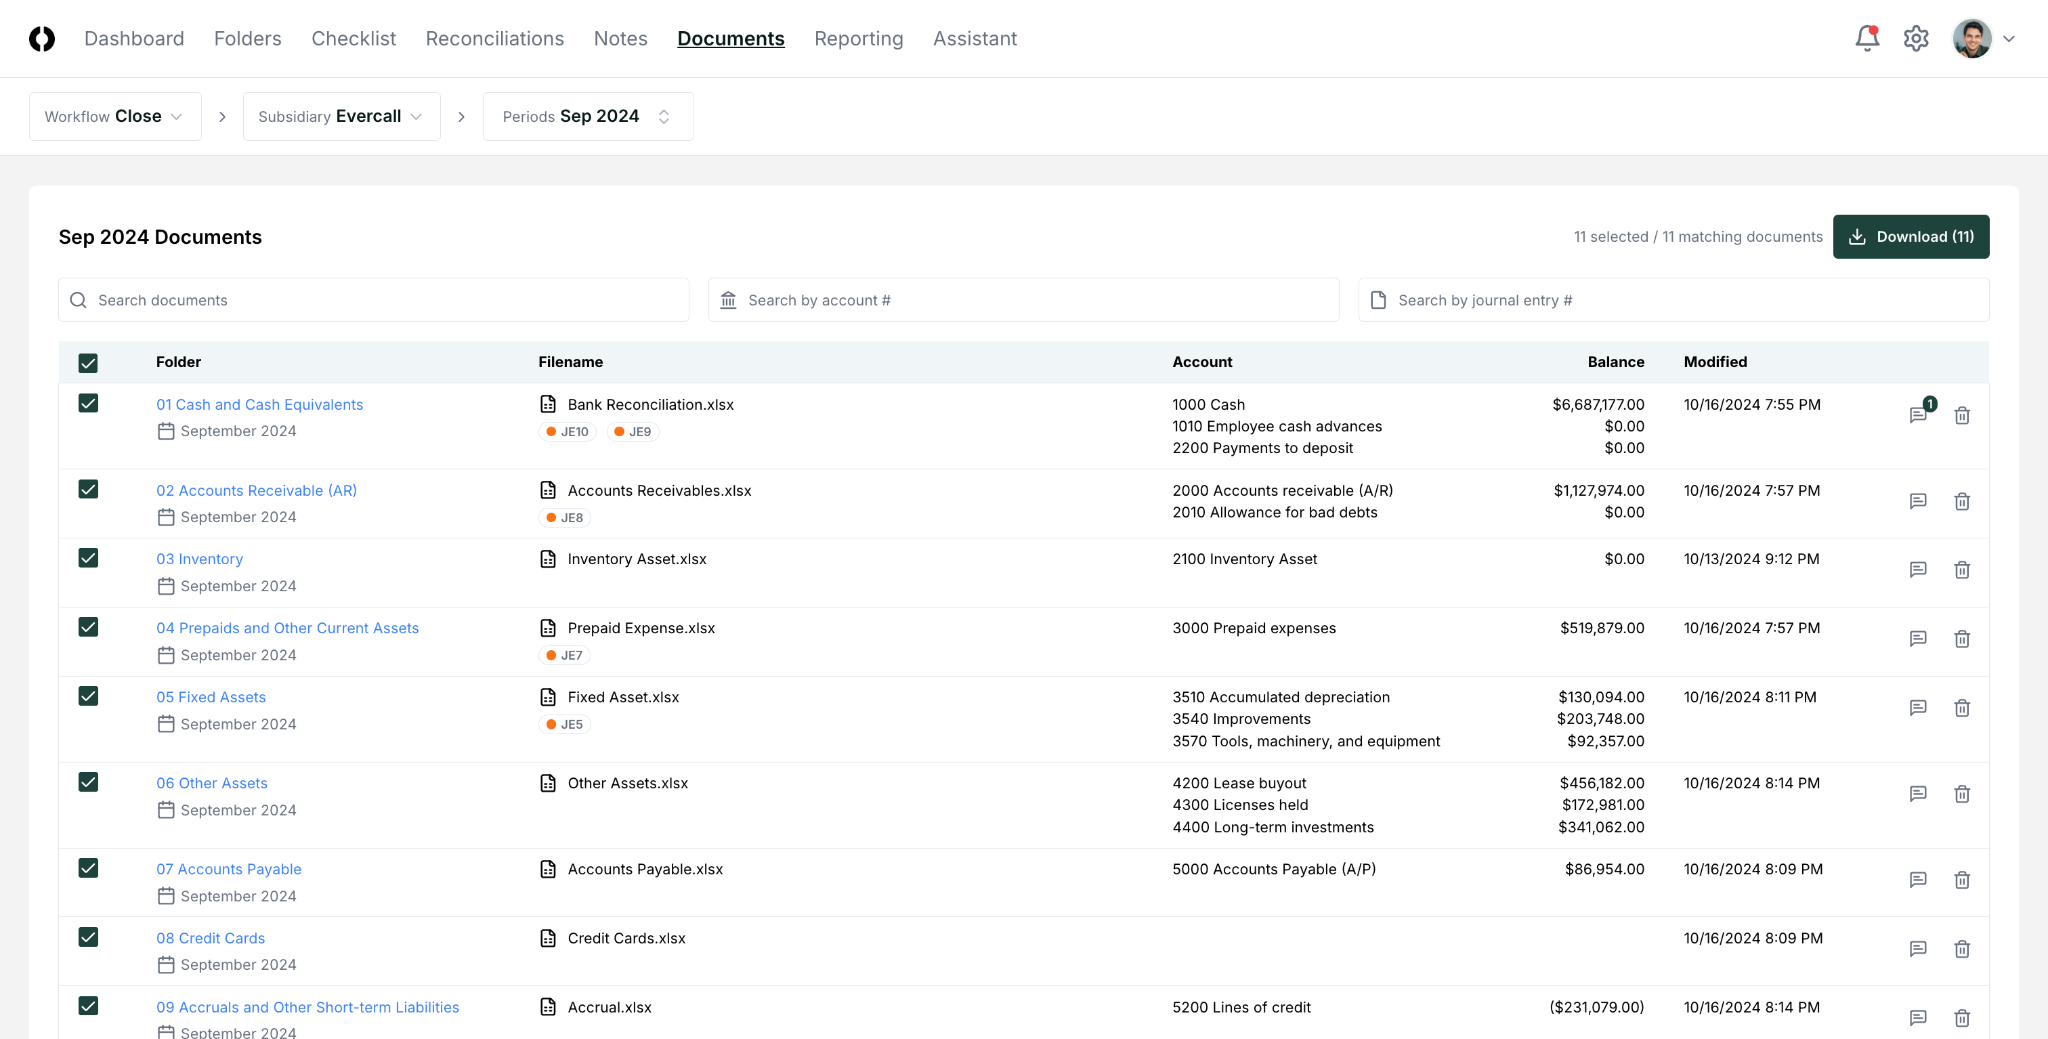
Task: Open the Assistant menu item
Action: 975,38
